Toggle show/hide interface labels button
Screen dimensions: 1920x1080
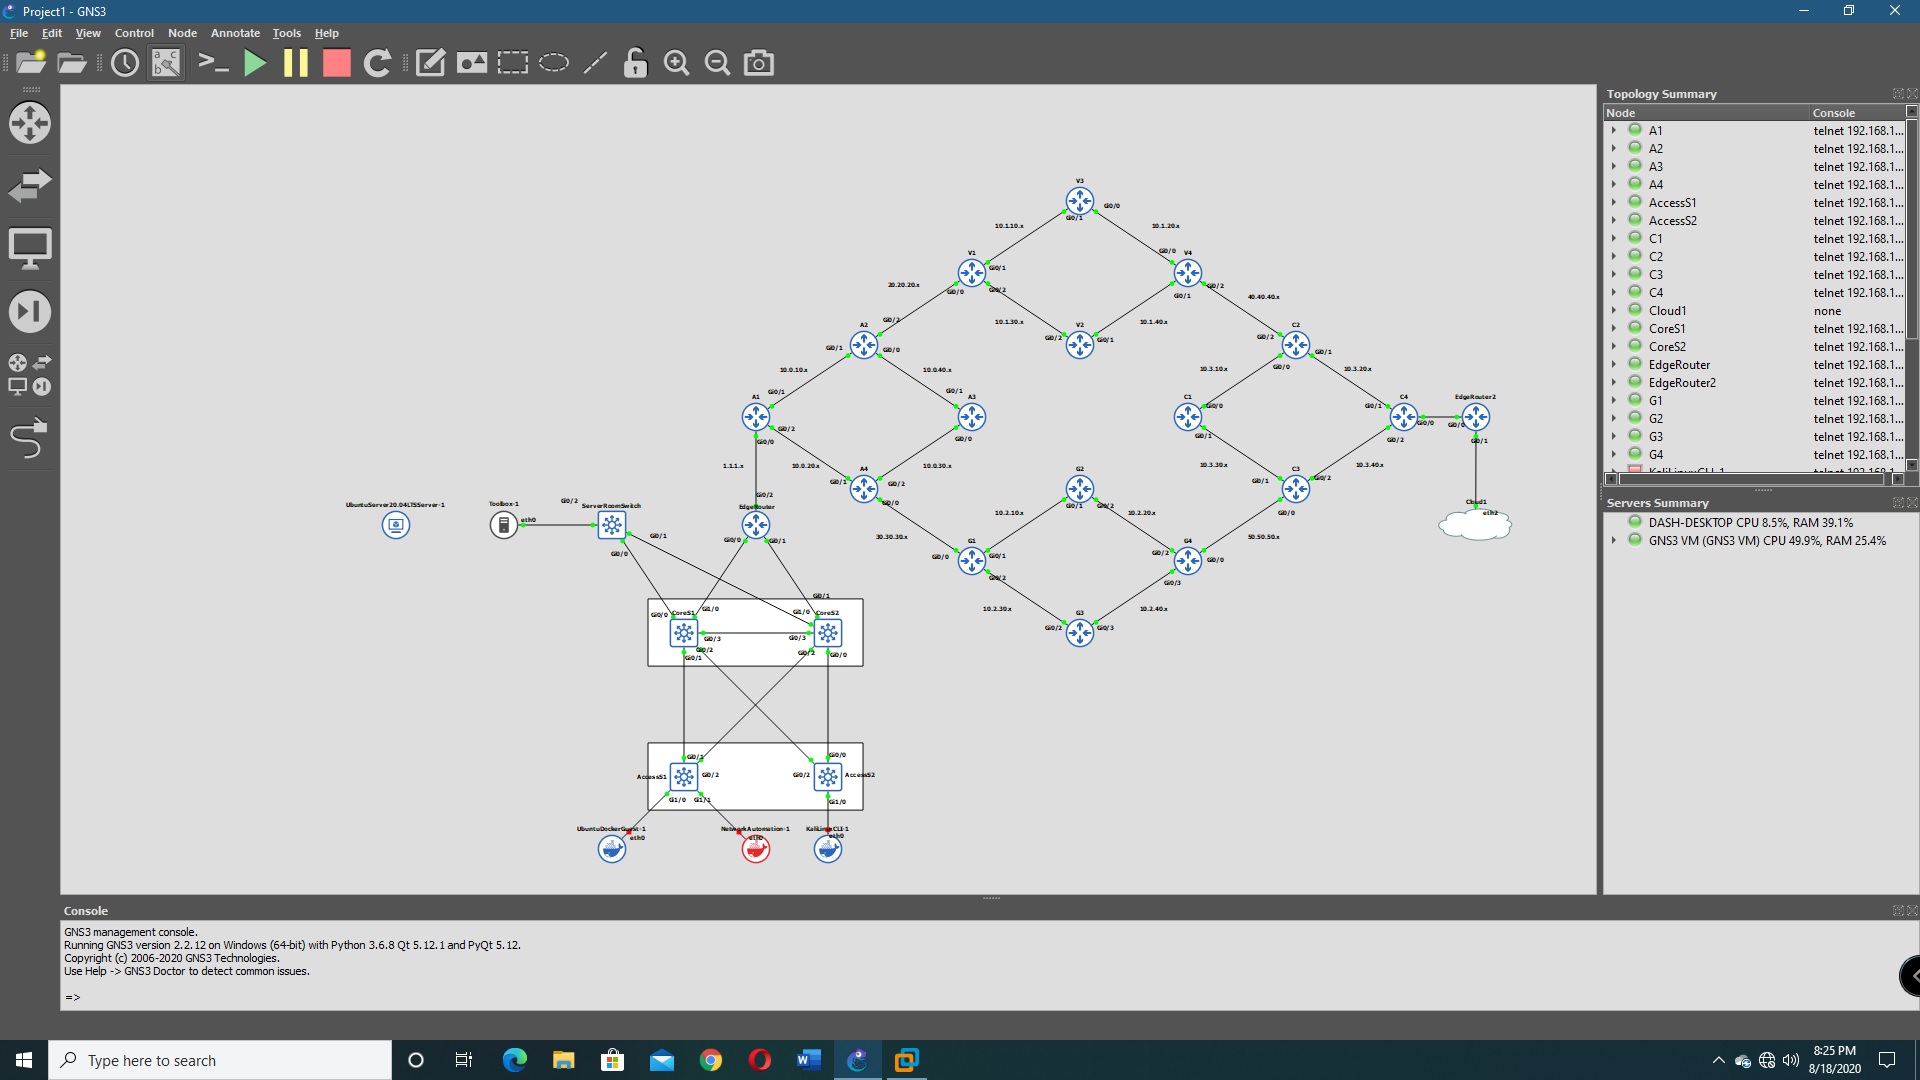(x=166, y=63)
